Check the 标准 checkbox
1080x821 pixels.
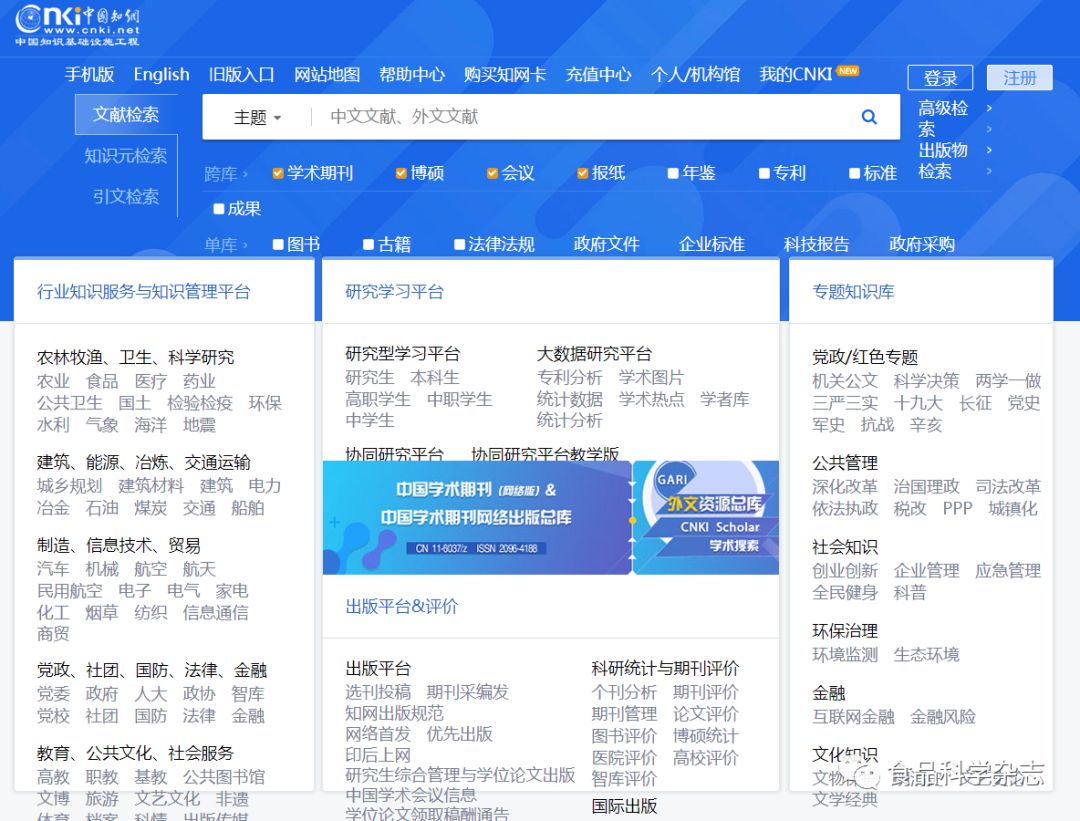coord(854,173)
